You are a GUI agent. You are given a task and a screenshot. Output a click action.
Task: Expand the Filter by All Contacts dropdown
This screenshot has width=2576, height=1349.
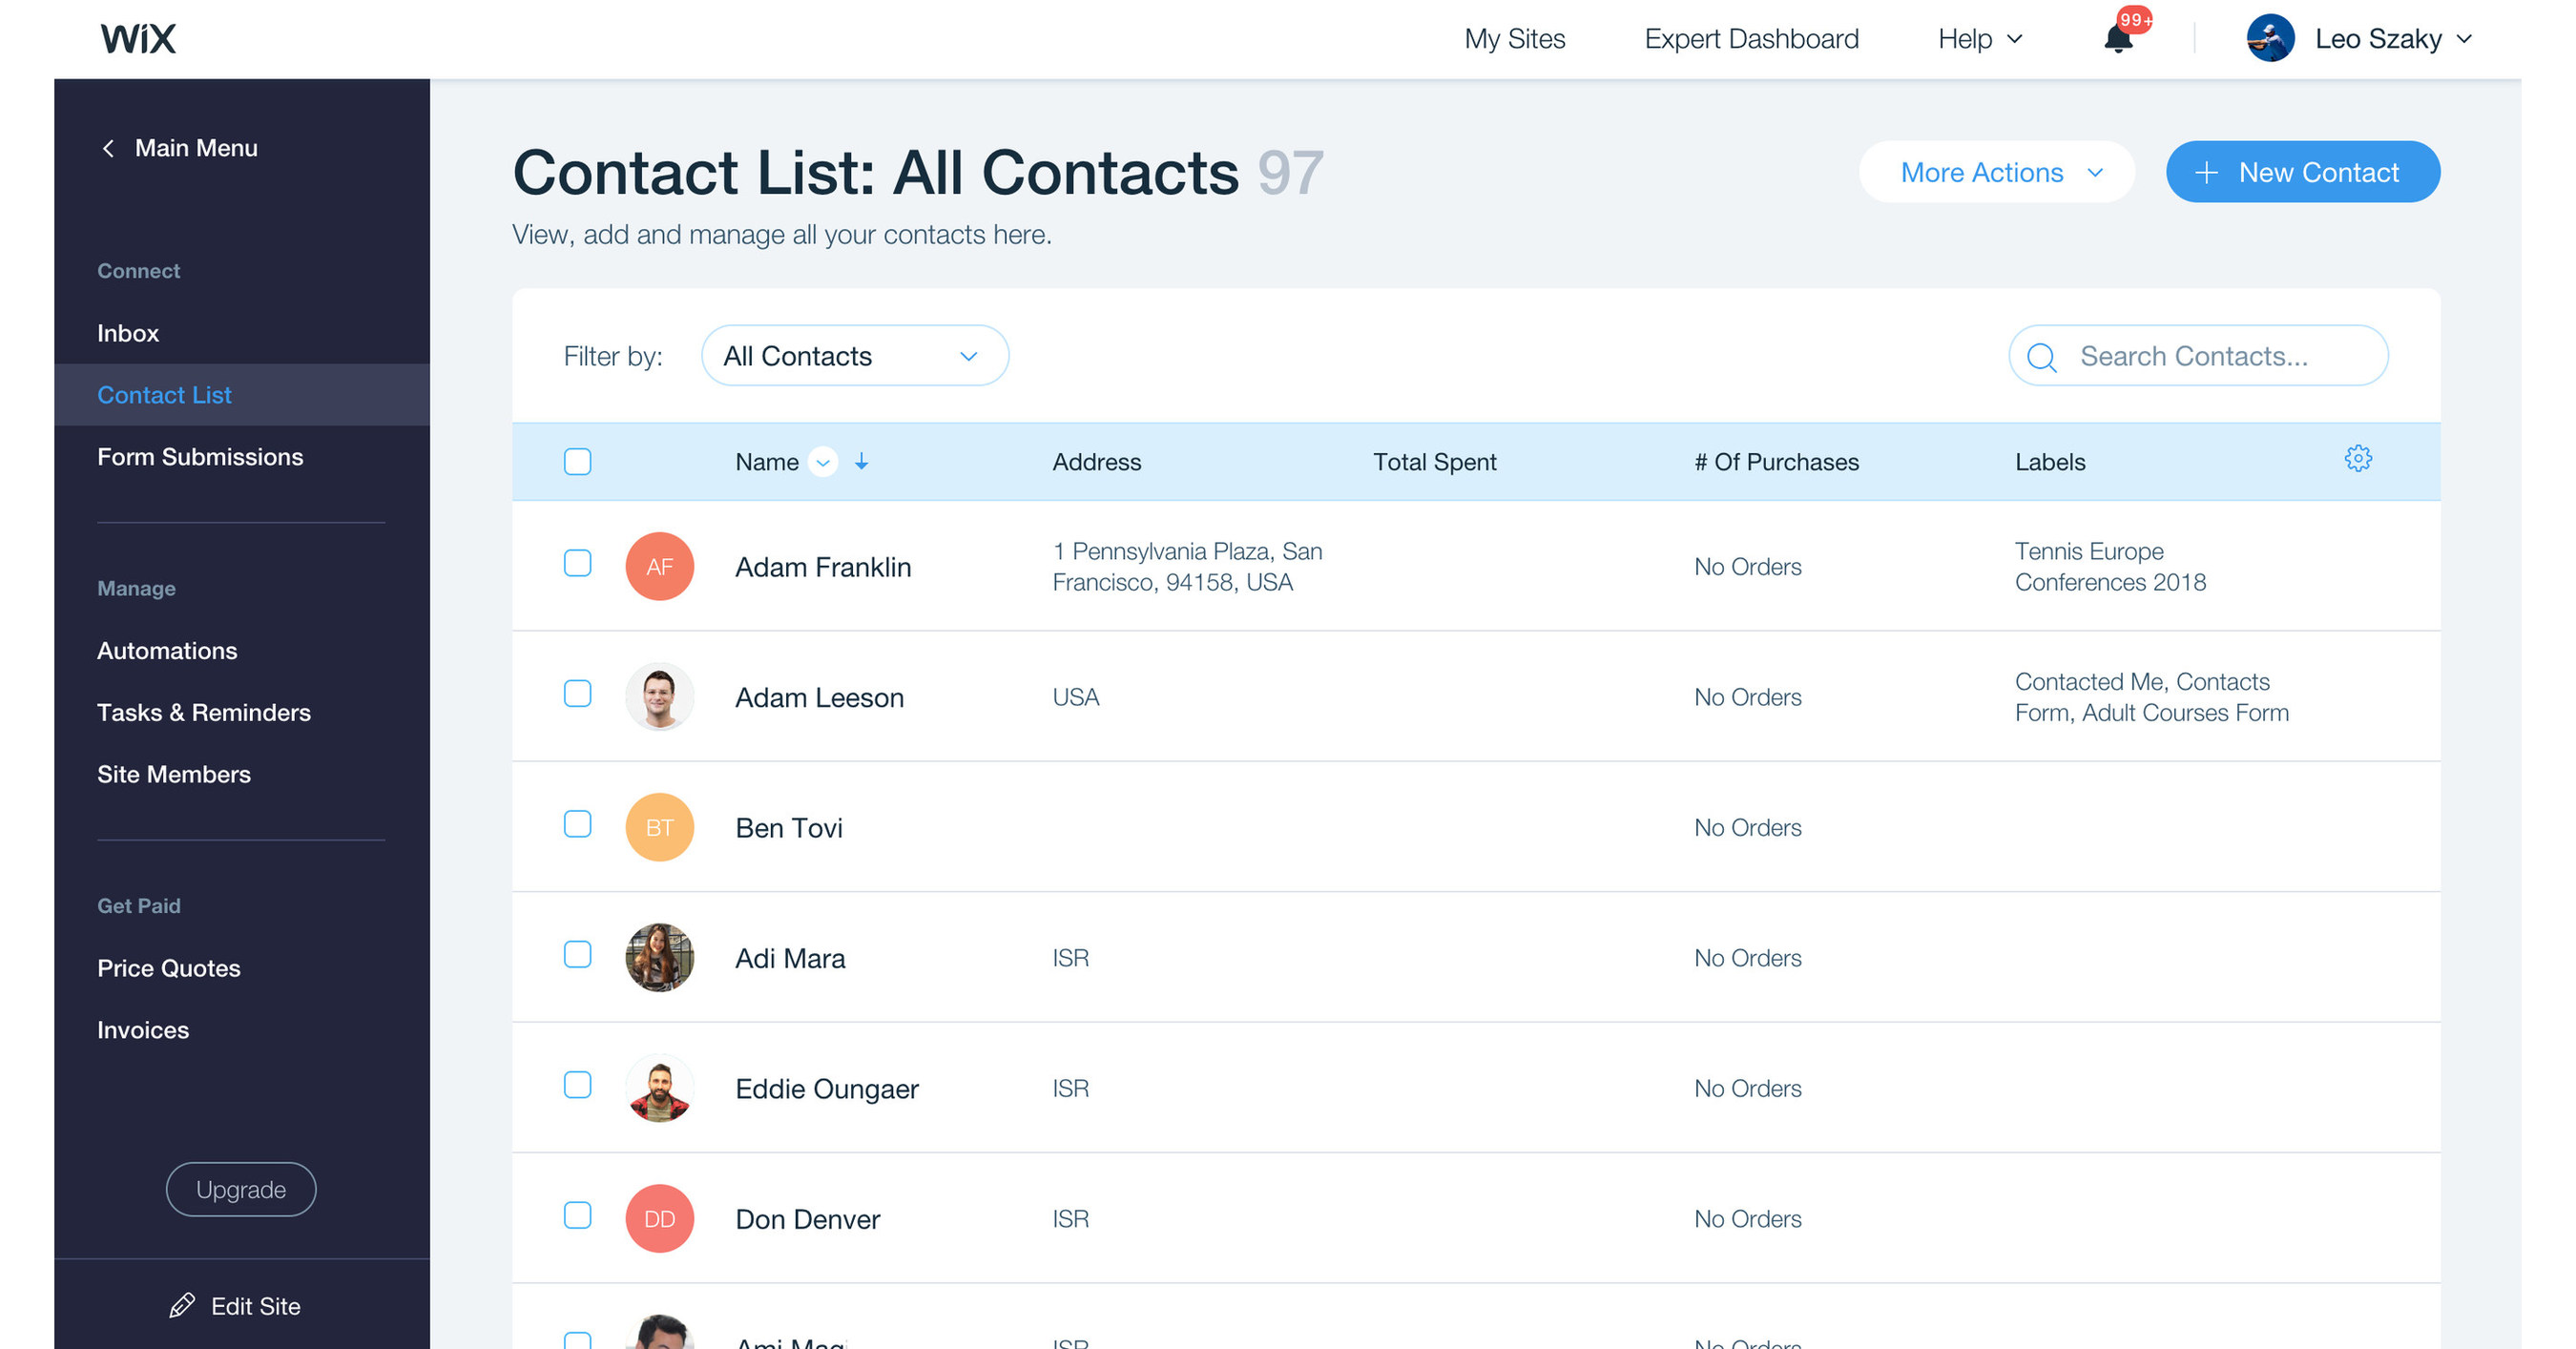[x=850, y=356]
